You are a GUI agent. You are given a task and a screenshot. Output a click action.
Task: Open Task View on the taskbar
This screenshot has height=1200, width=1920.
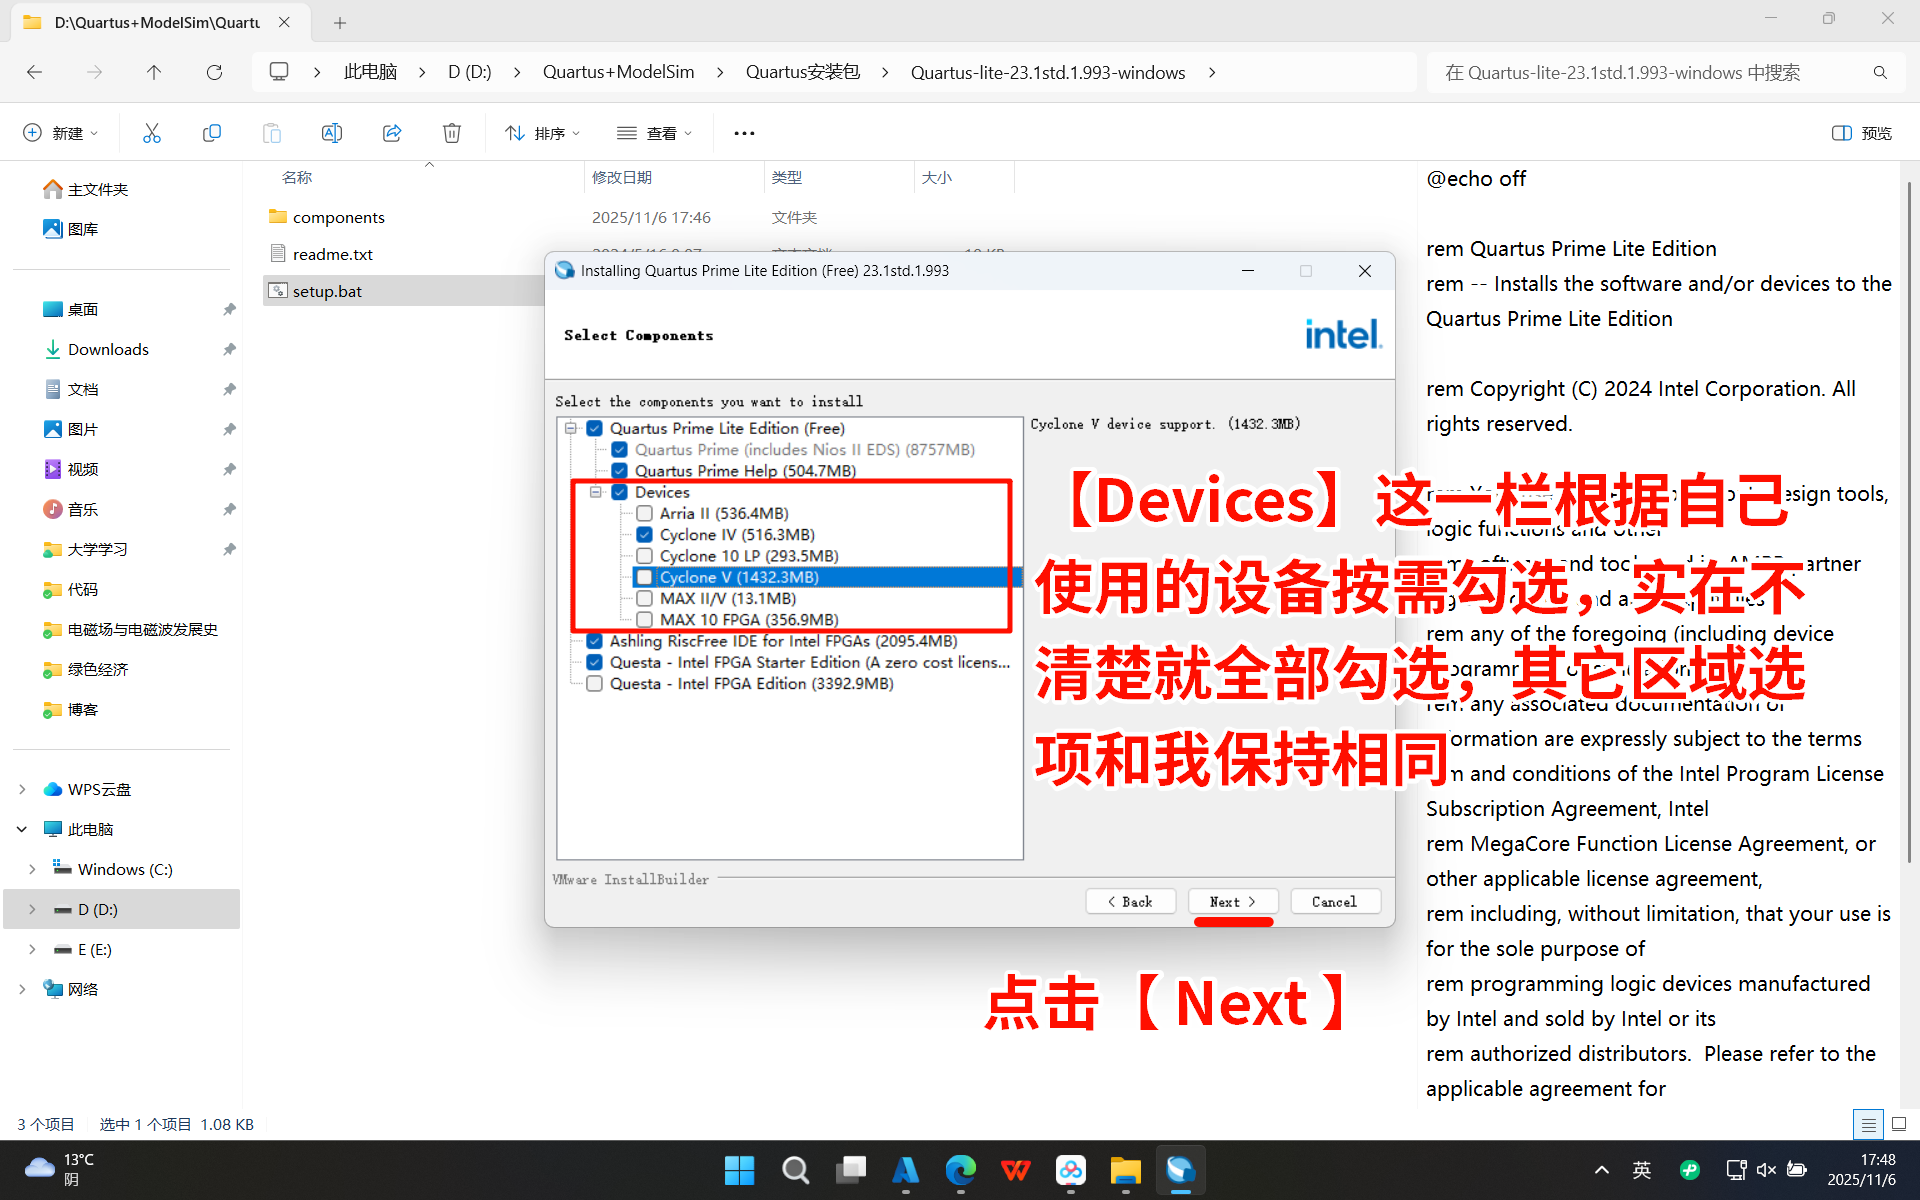(x=852, y=1170)
